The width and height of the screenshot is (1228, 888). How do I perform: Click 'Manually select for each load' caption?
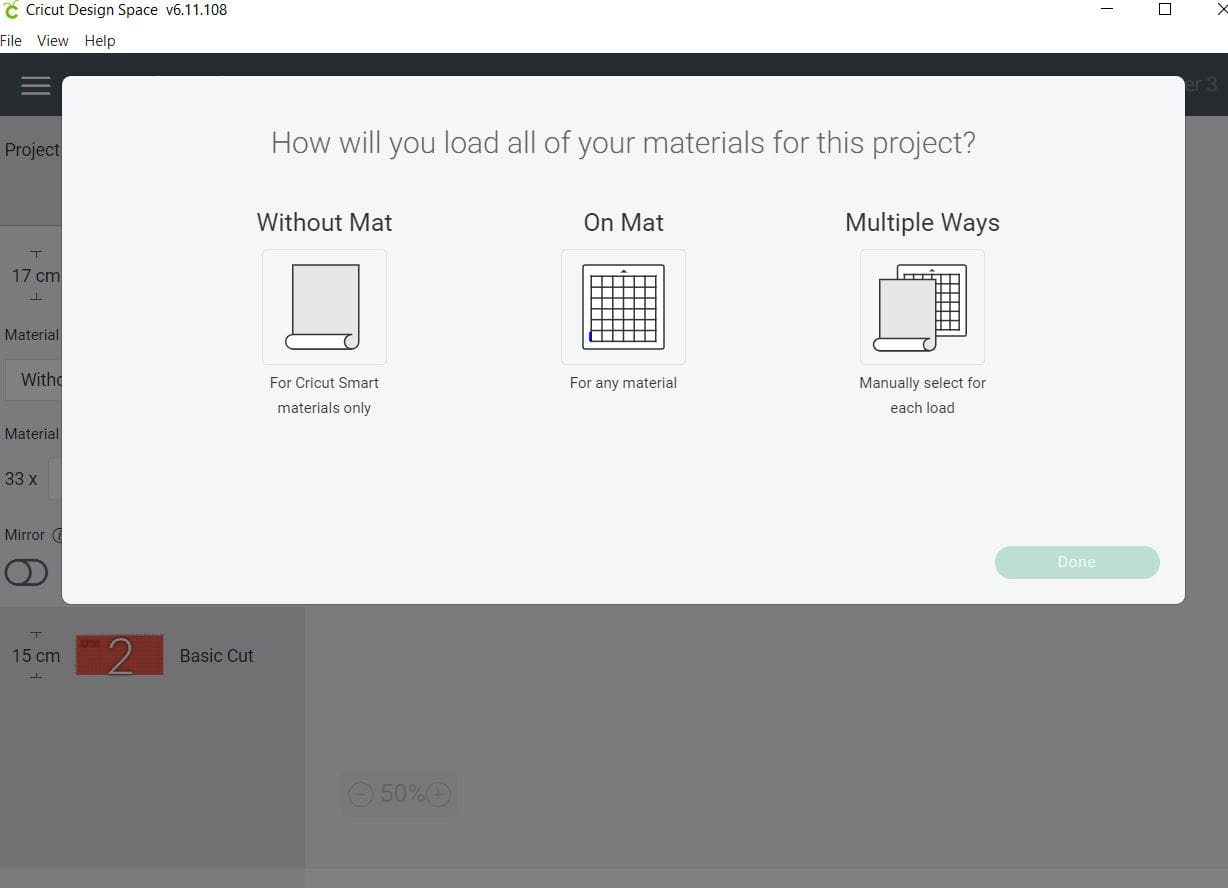(922, 395)
